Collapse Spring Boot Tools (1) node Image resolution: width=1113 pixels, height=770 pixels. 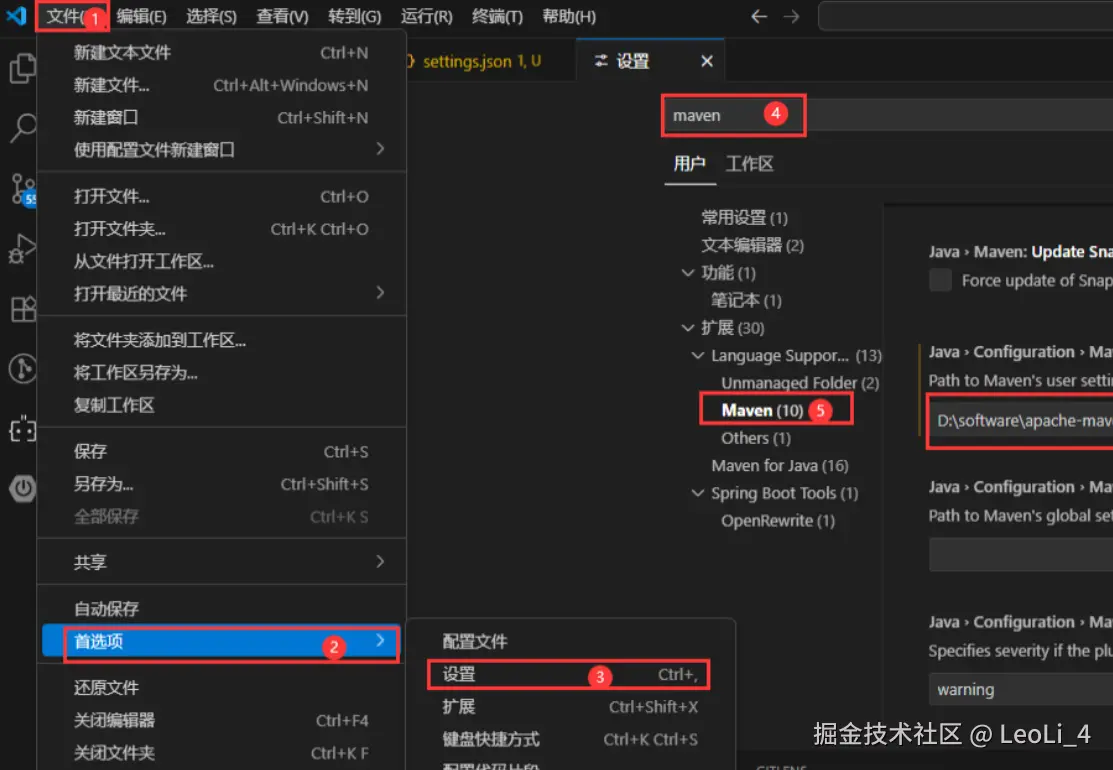tap(698, 493)
